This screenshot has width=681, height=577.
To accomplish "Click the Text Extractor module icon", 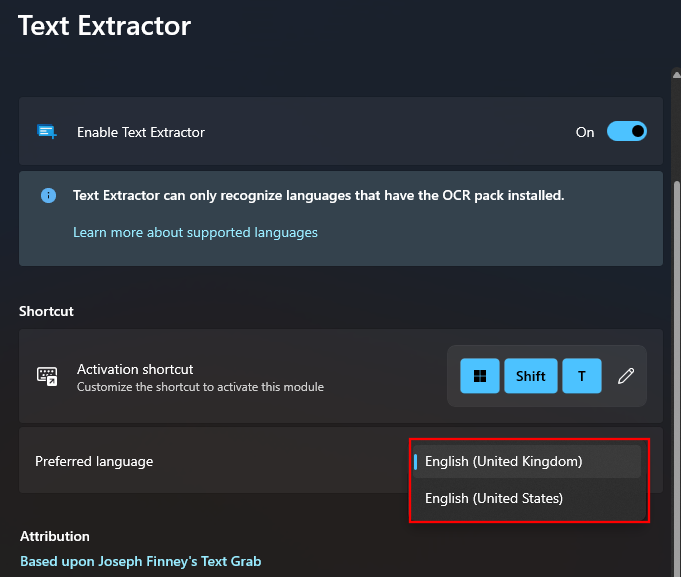I will pos(47,132).
